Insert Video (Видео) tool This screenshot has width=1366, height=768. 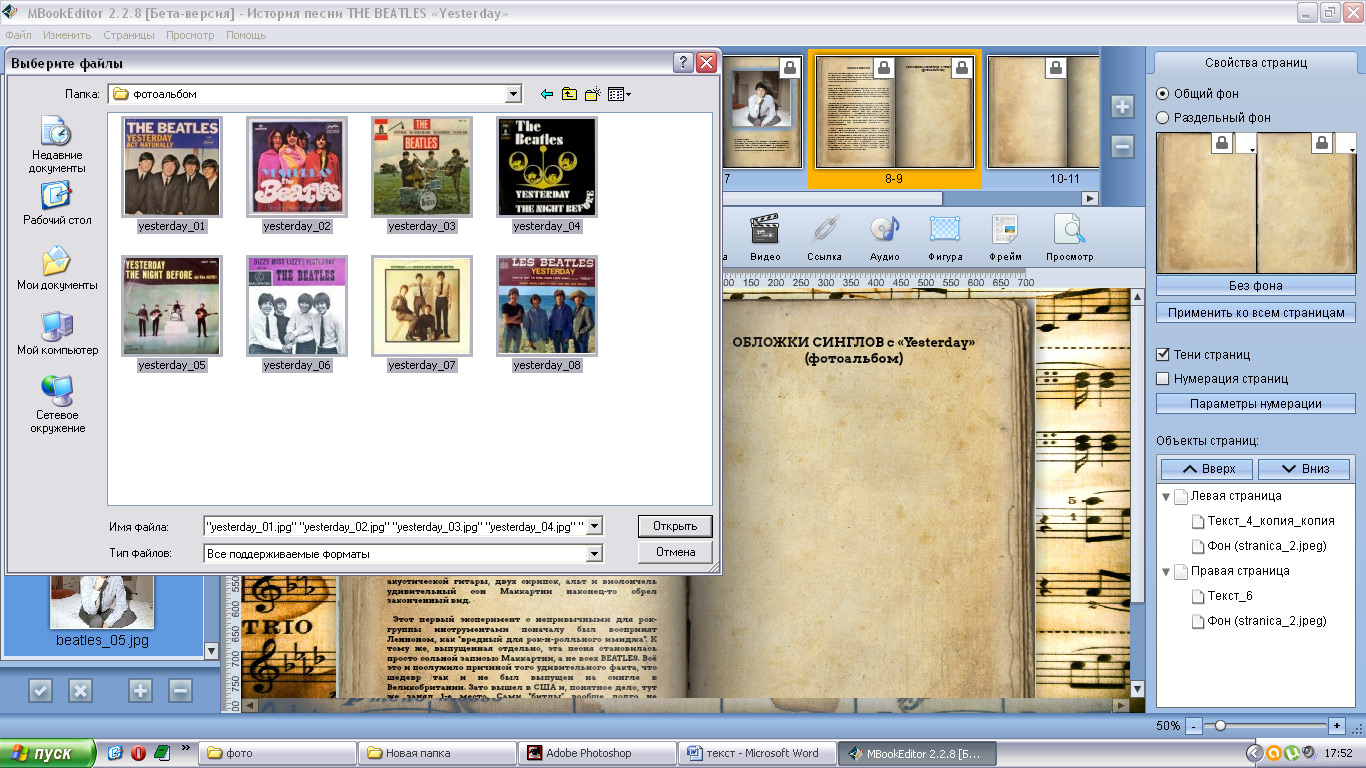[765, 238]
